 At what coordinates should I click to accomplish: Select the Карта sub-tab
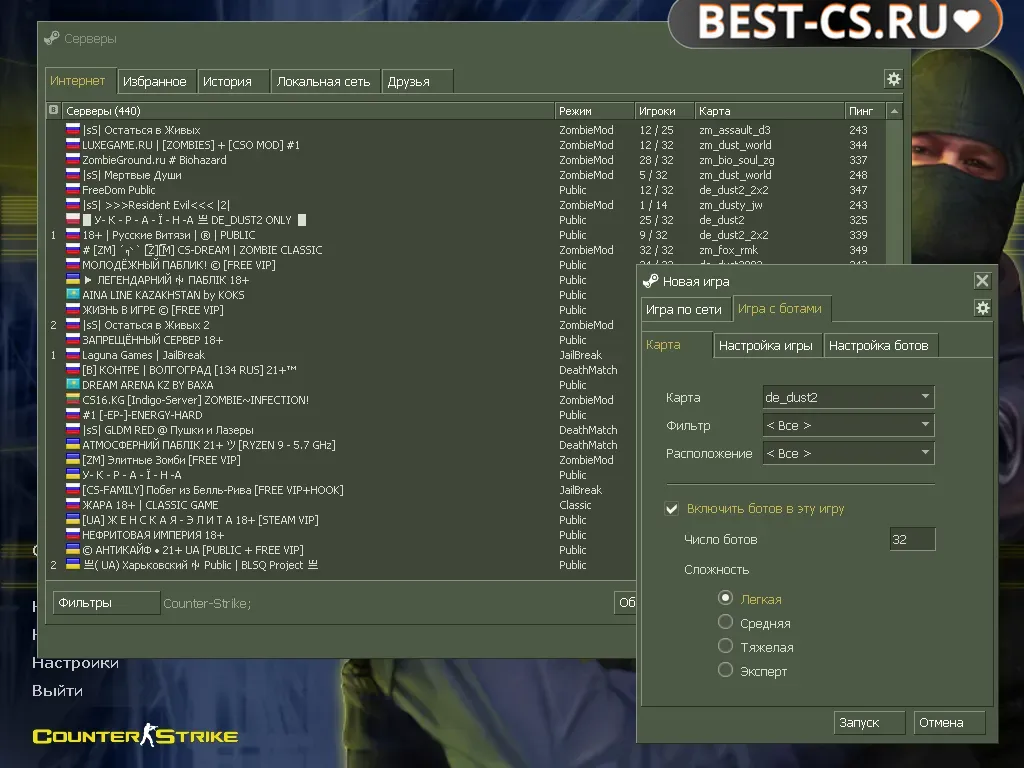pos(677,345)
